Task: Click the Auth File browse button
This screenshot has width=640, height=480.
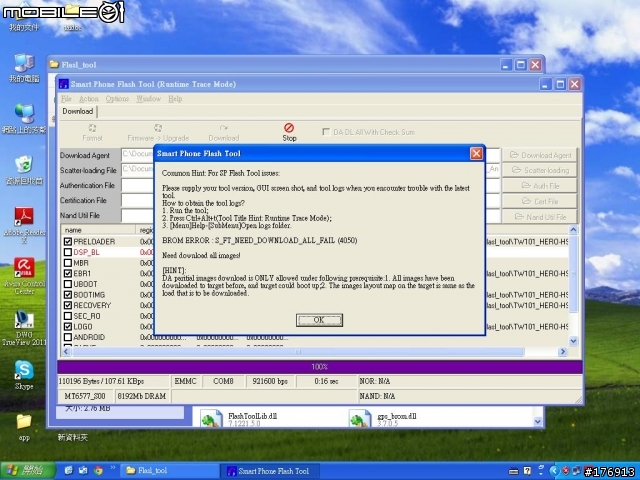Action: [540, 186]
